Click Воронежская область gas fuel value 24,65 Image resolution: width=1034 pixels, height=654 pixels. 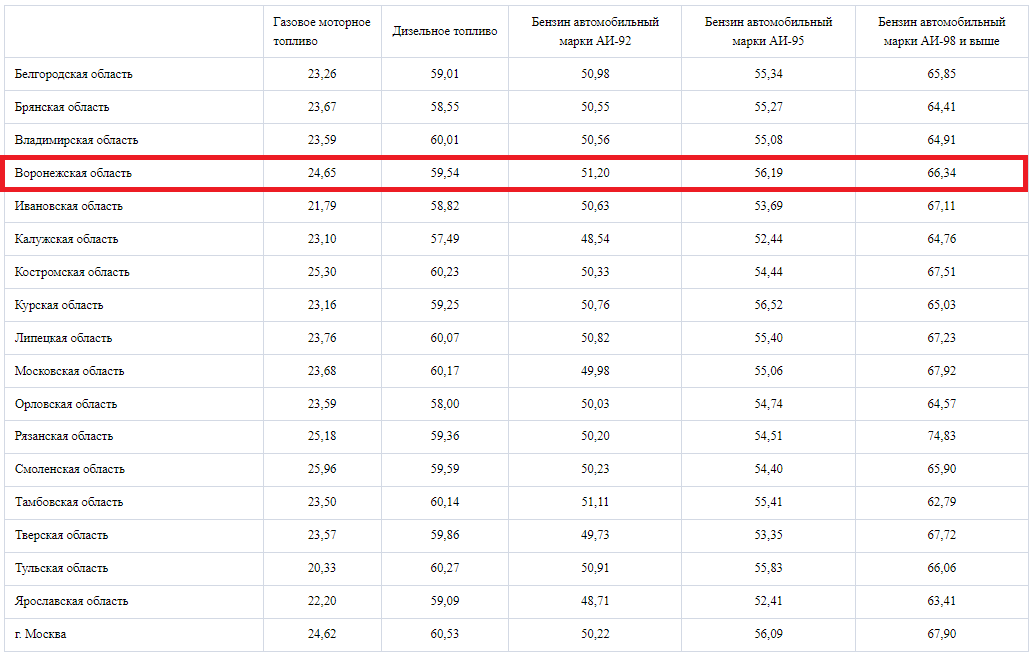click(322, 173)
